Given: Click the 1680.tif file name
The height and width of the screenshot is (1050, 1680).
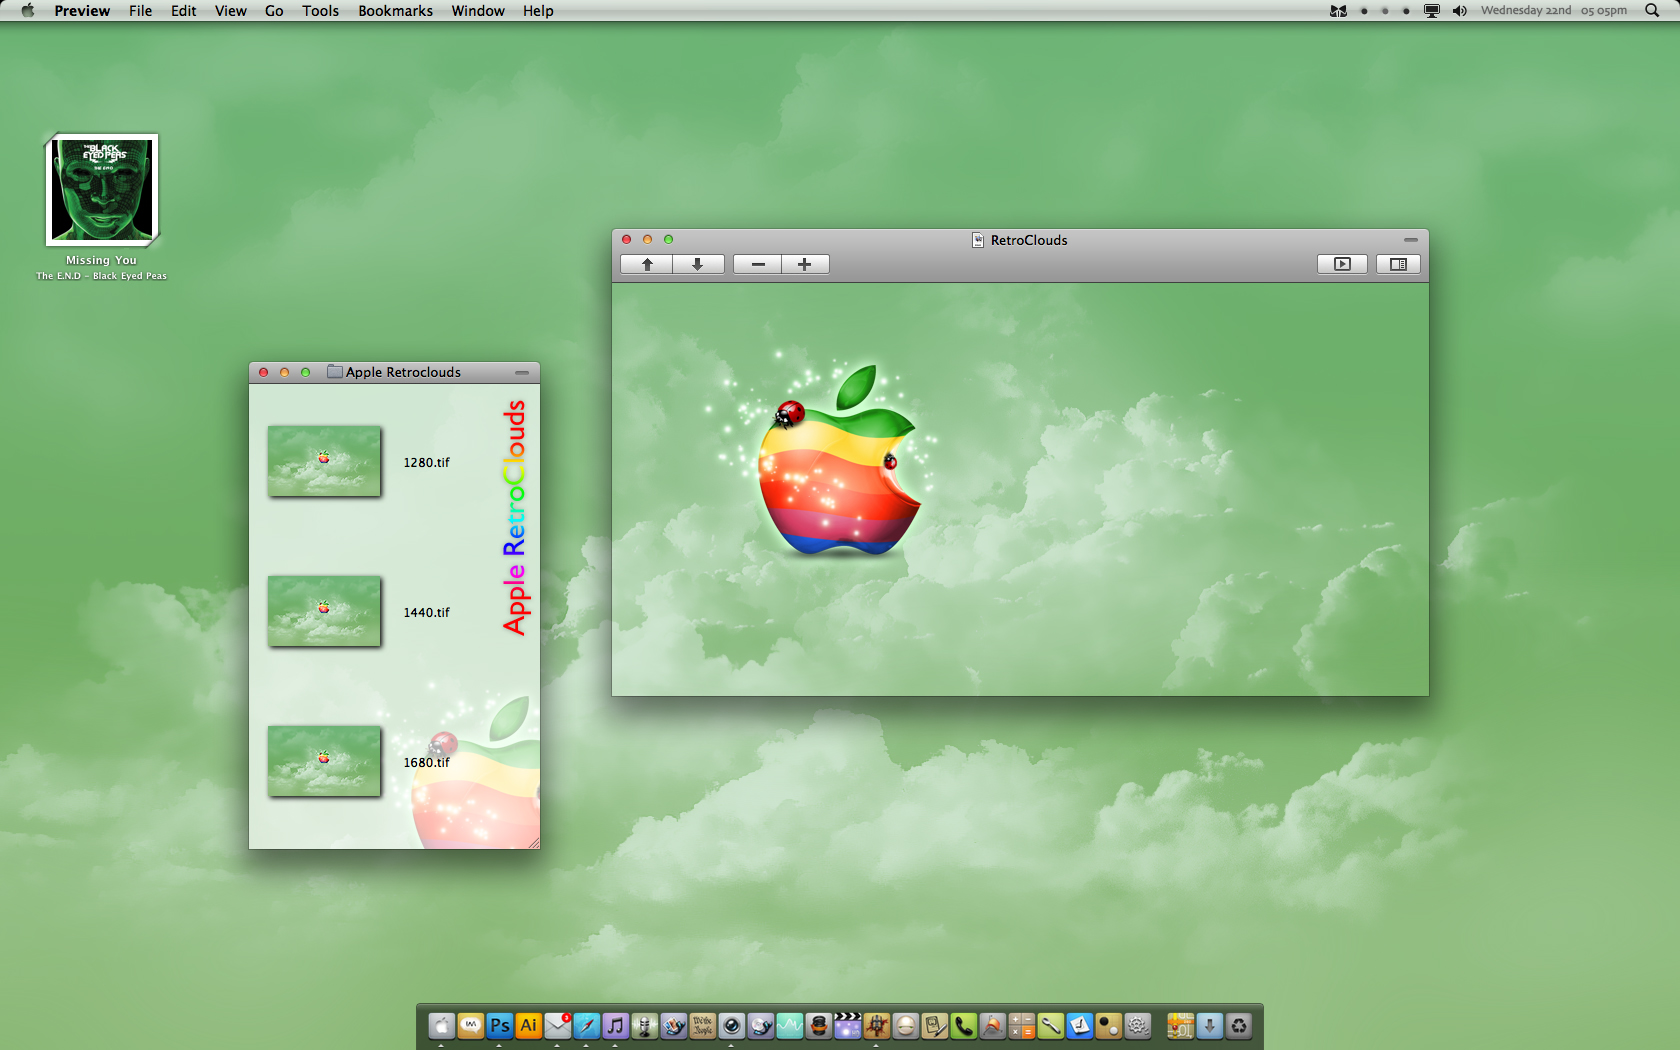Looking at the screenshot, I should pos(426,762).
